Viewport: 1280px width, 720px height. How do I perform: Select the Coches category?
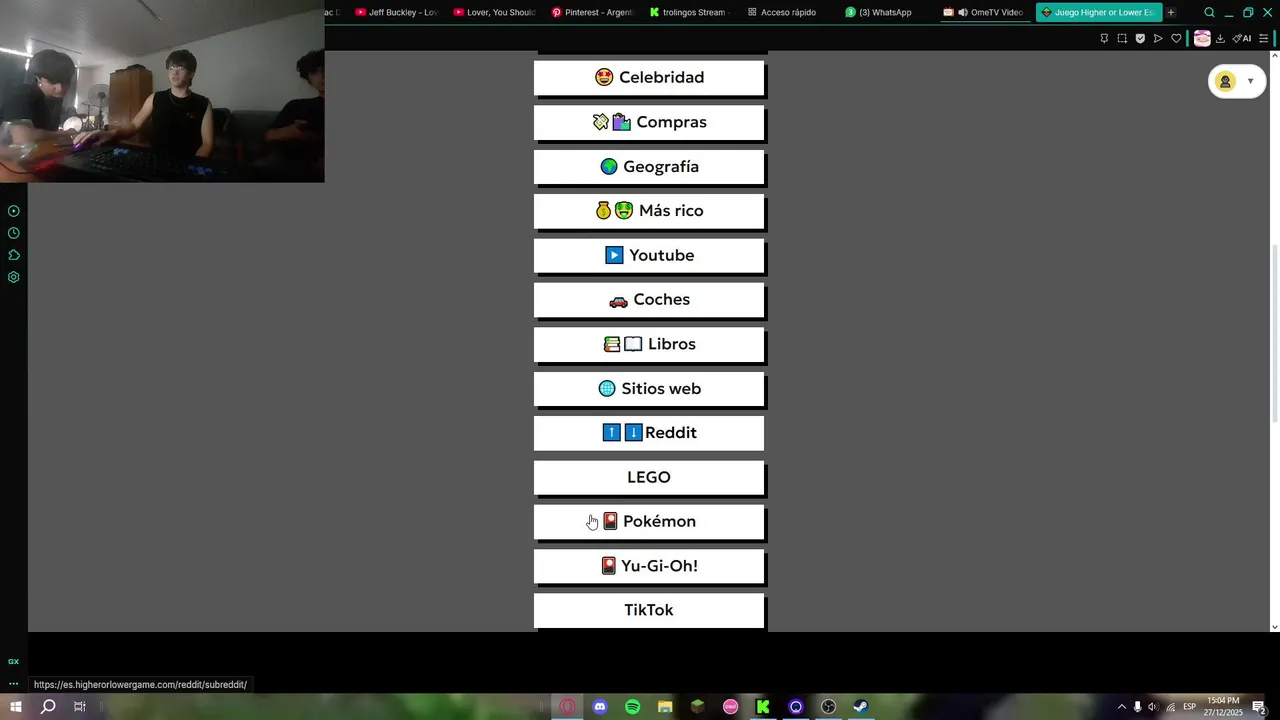(649, 299)
